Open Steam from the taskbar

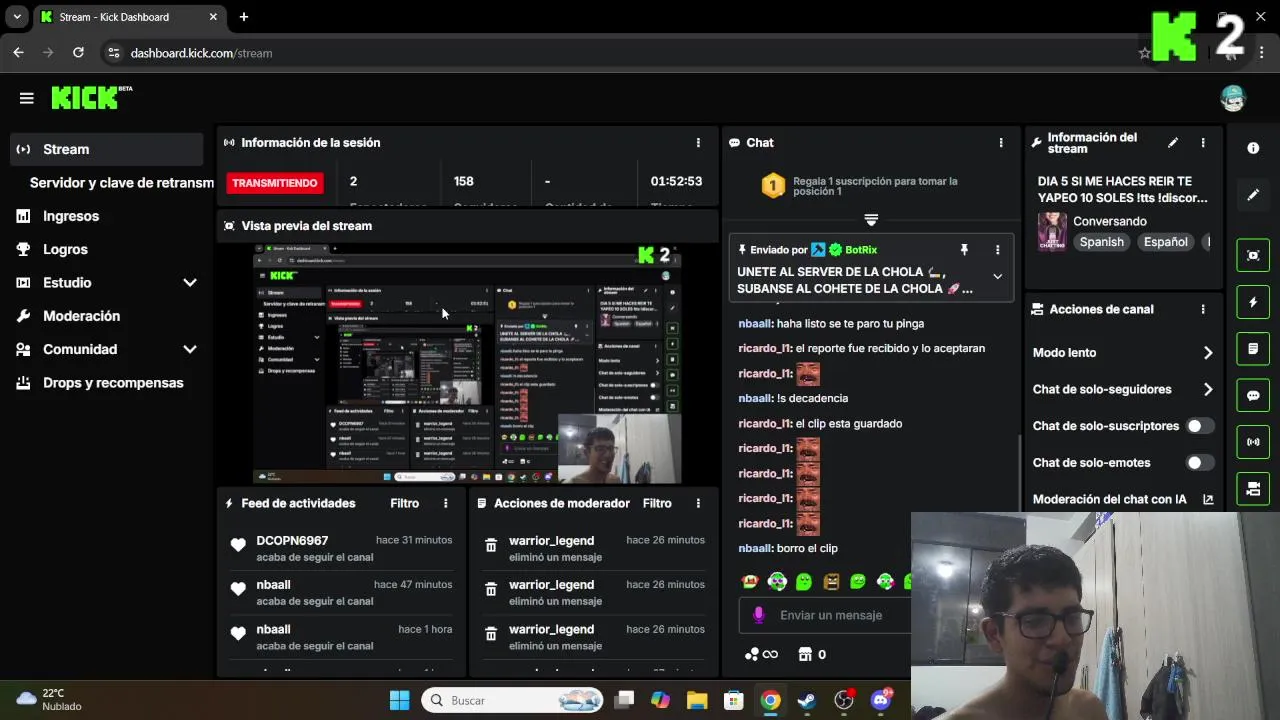coord(807,700)
